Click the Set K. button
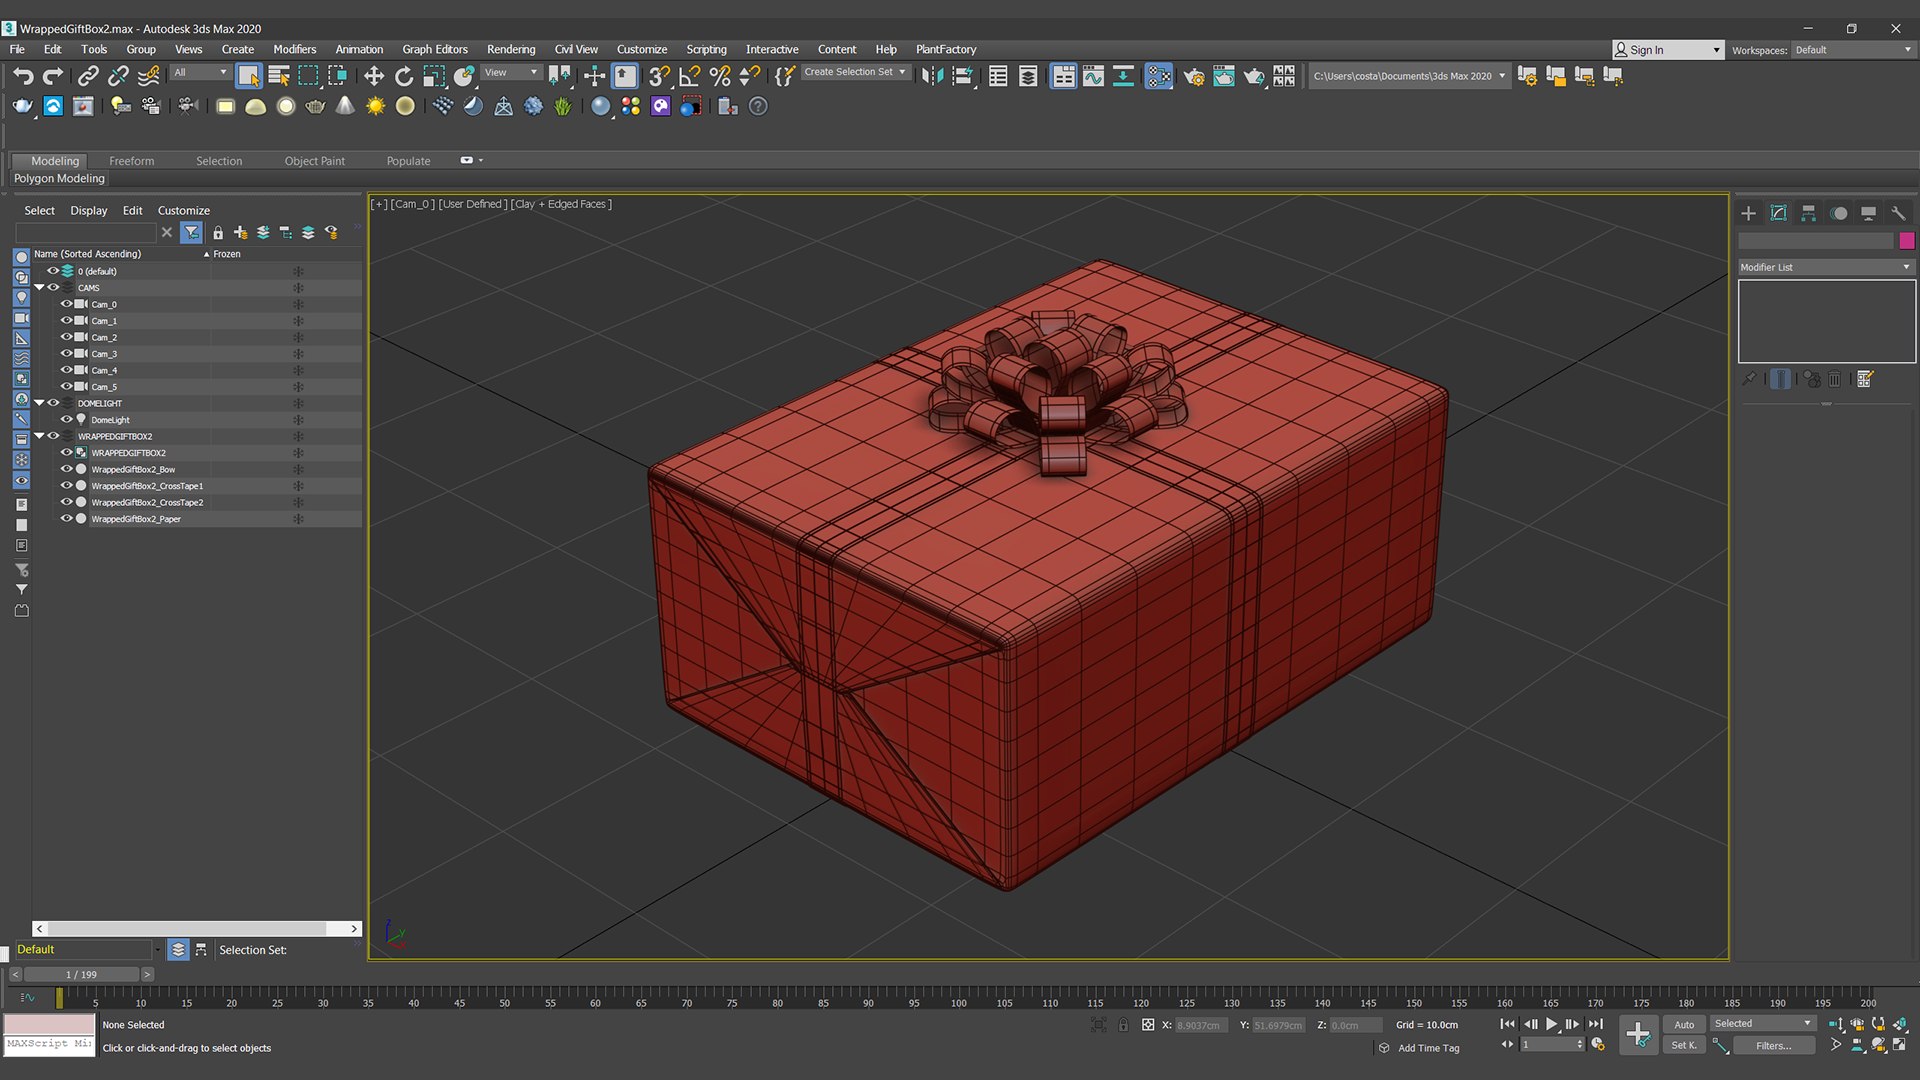The image size is (1920, 1080). 1684,1045
